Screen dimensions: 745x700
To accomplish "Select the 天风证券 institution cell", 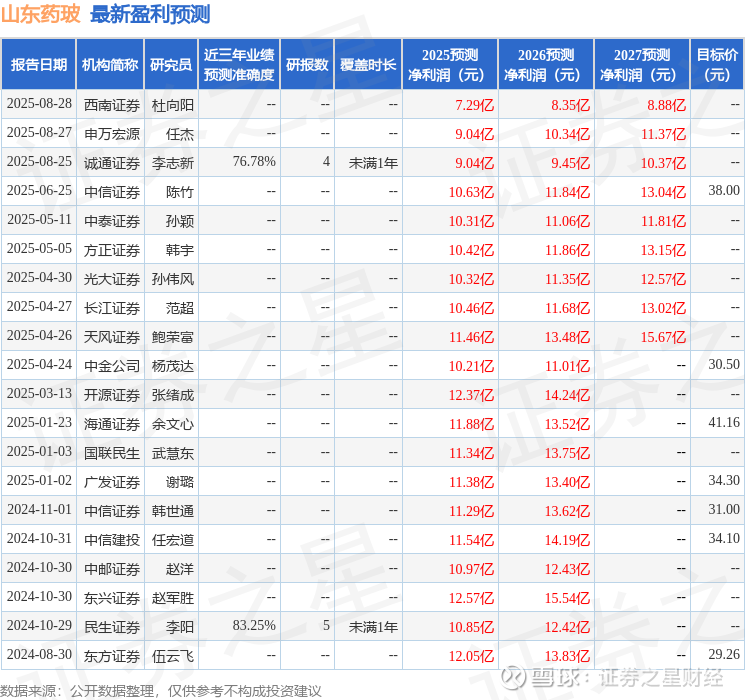I will pyautogui.click(x=112, y=337).
